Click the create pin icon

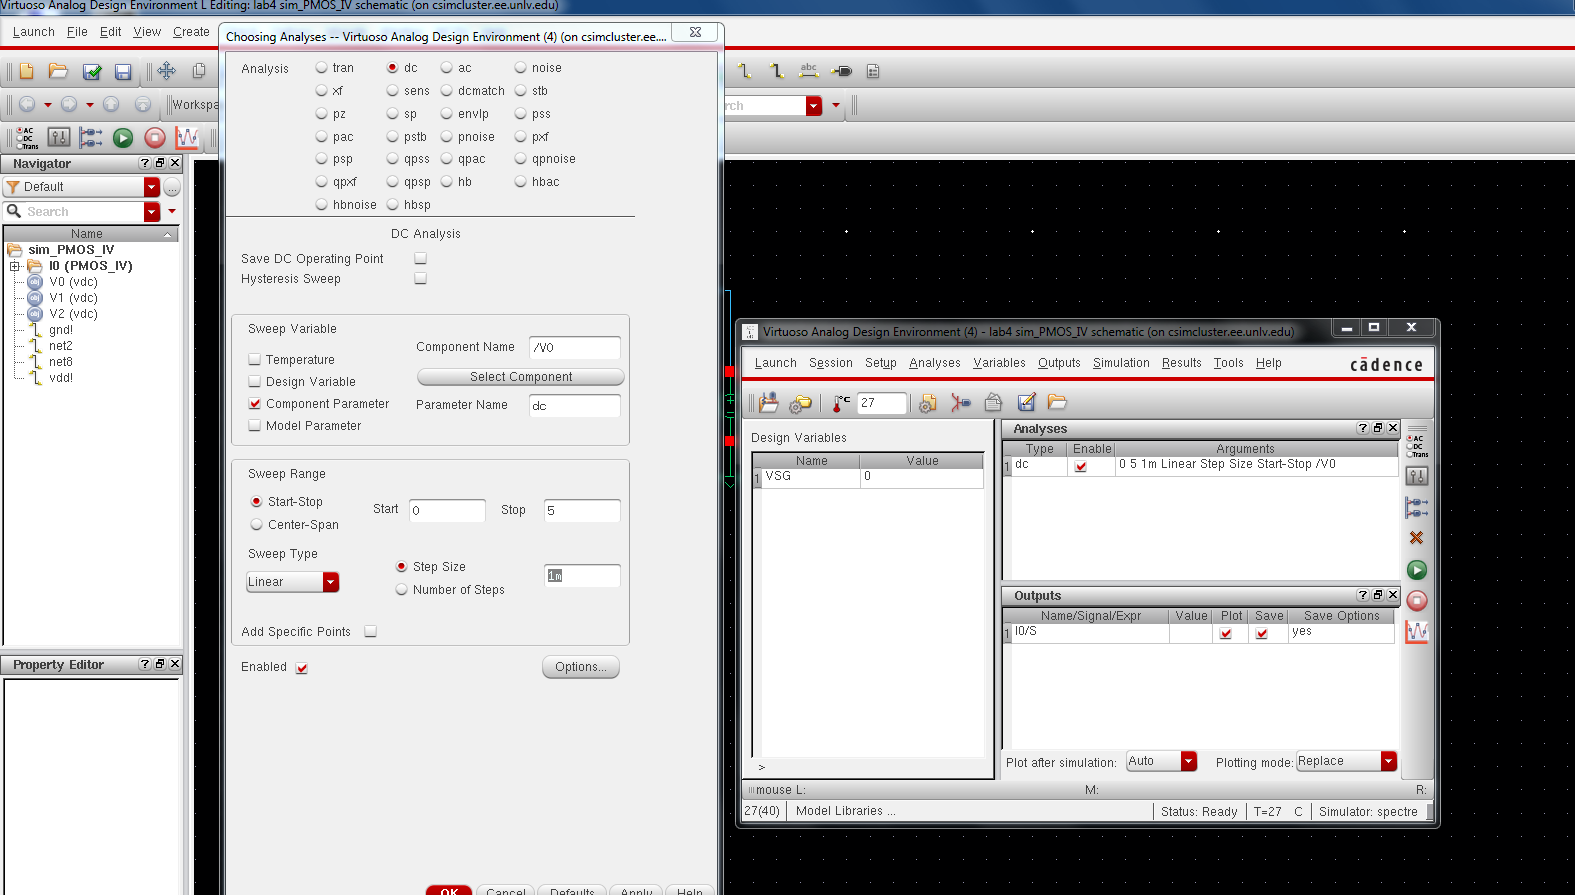(x=842, y=71)
